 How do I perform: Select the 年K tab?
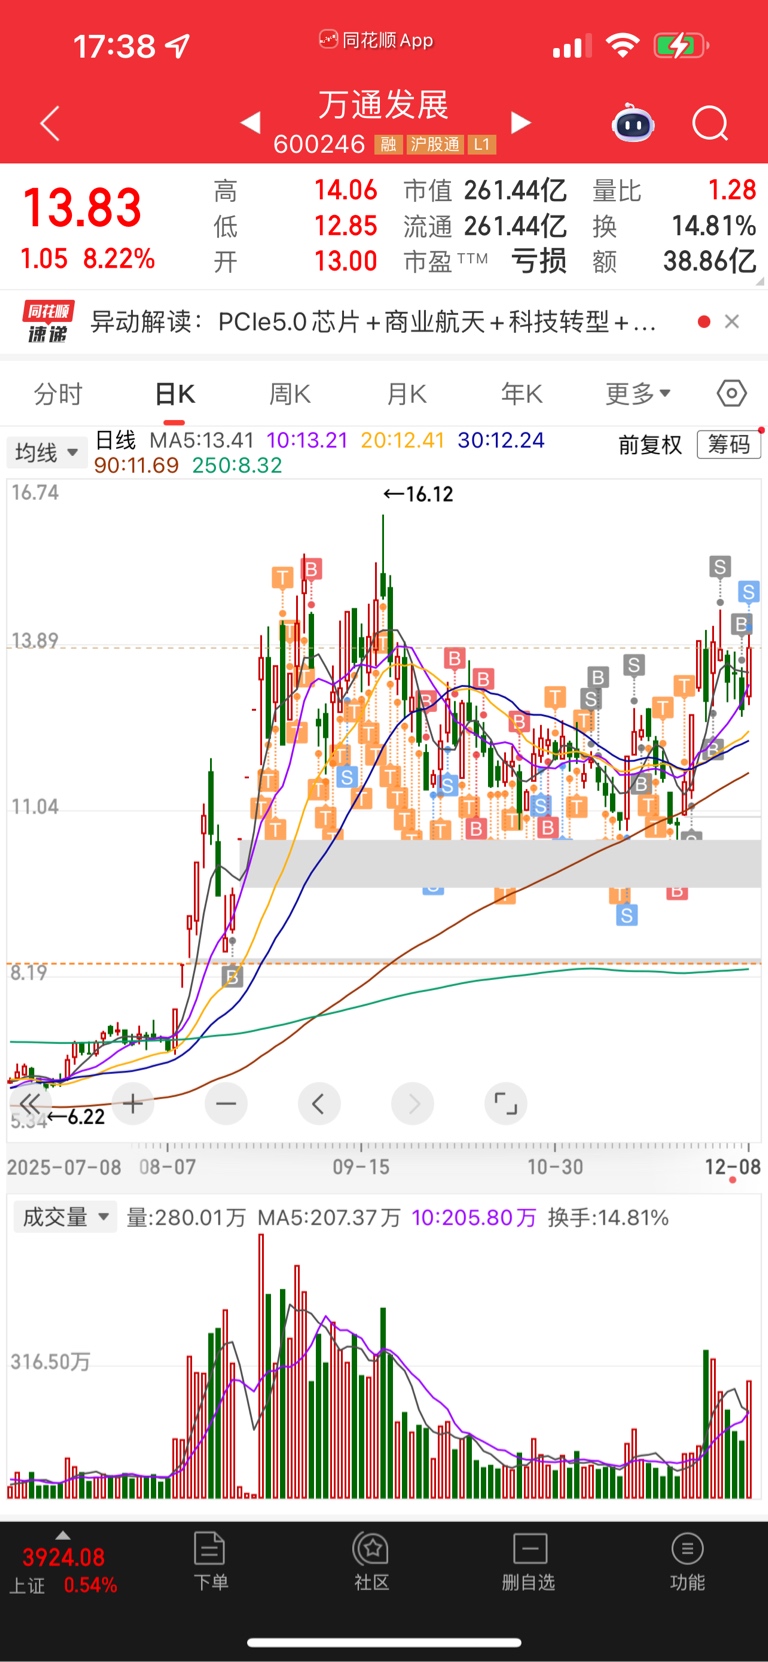(x=522, y=394)
